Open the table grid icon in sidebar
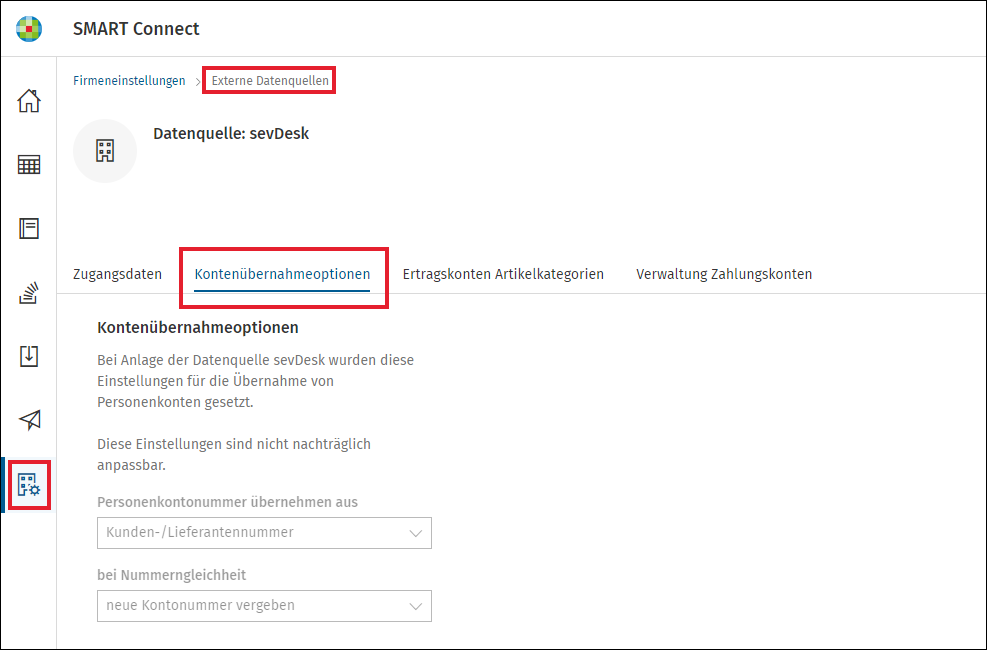Viewport: 987px width, 650px height. pyautogui.click(x=29, y=165)
